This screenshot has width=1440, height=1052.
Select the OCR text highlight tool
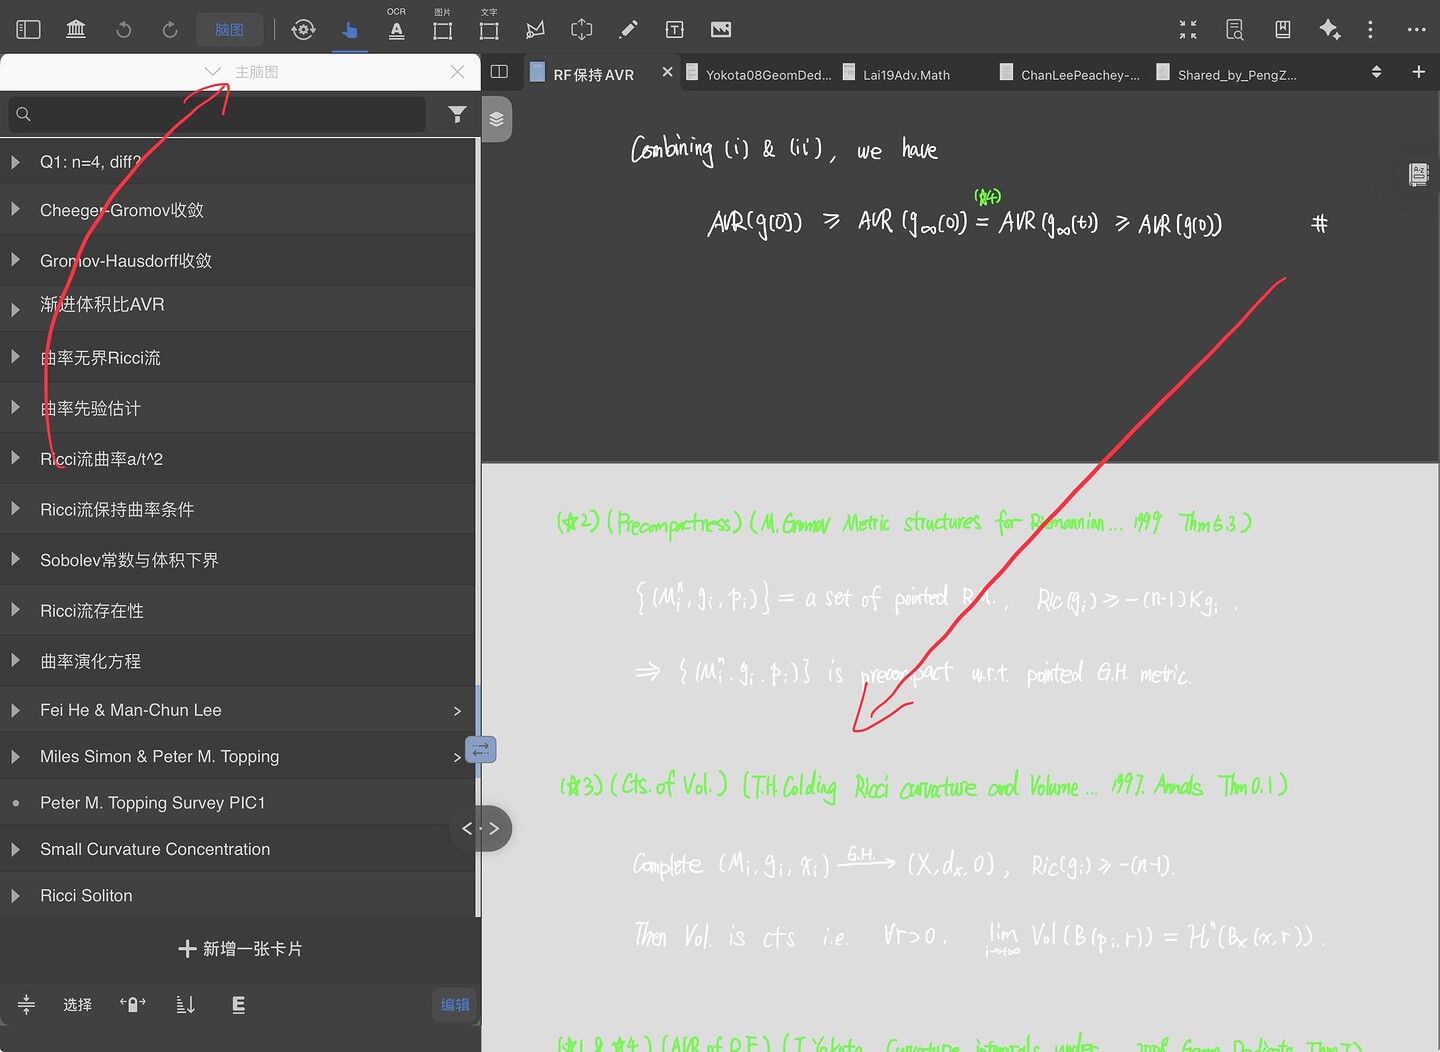396,28
